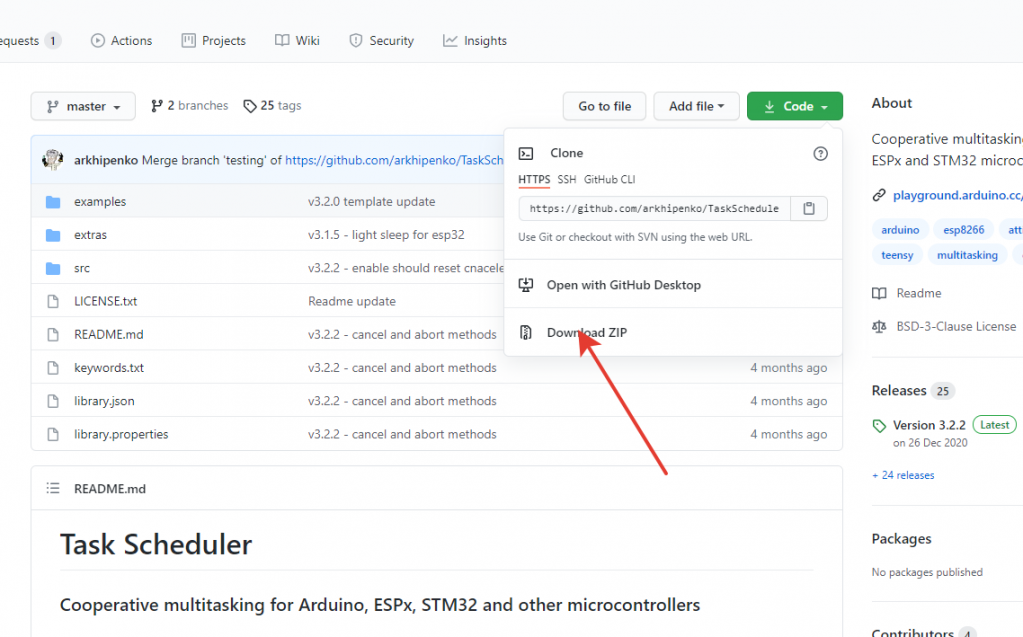This screenshot has width=1023, height=637.
Task: Click the library.json file icon
Action: 53,401
